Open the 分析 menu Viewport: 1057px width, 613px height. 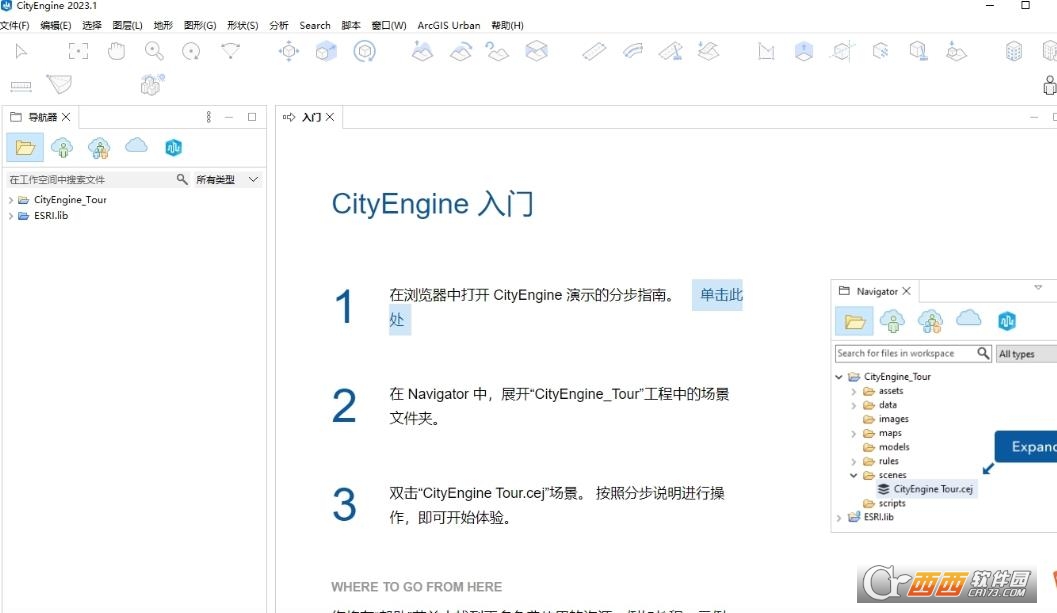278,25
